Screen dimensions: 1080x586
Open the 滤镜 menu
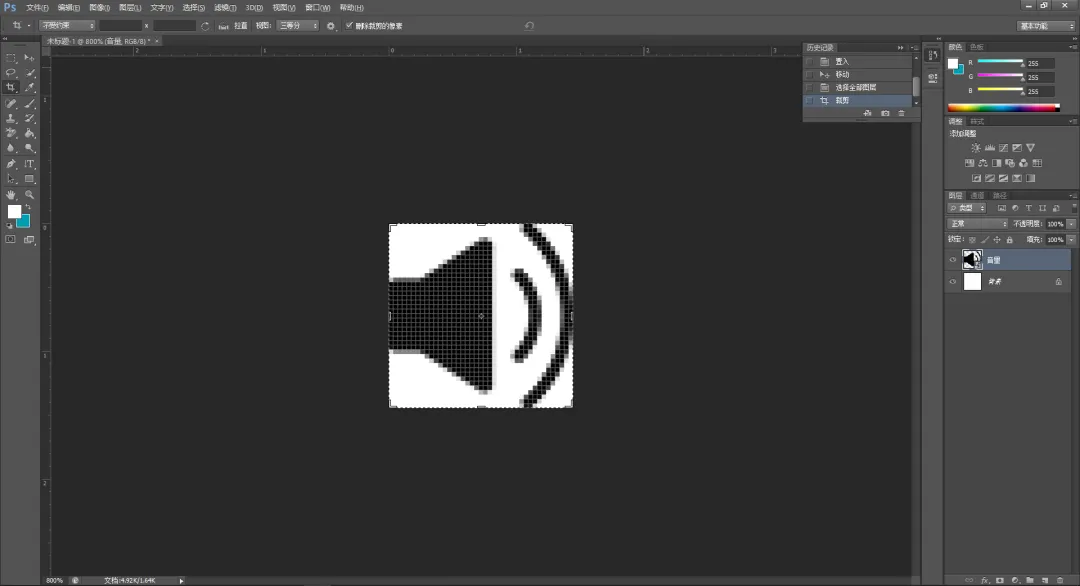pyautogui.click(x=225, y=8)
